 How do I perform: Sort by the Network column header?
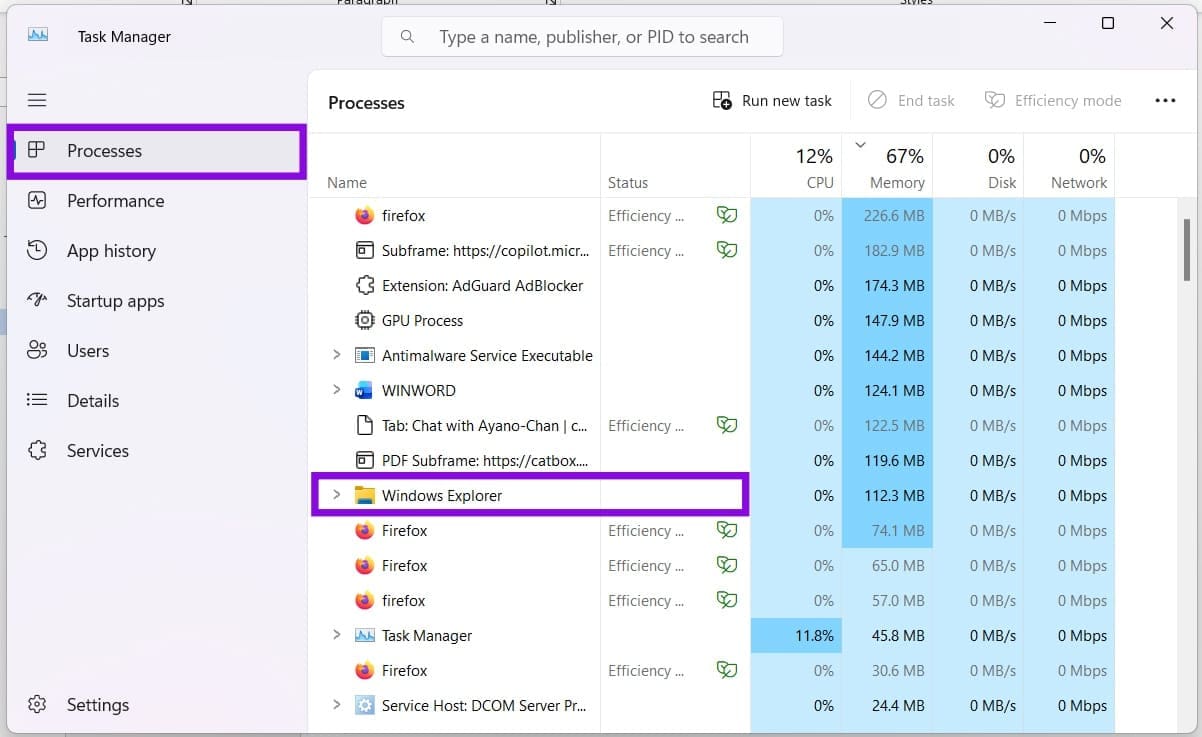point(1069,166)
